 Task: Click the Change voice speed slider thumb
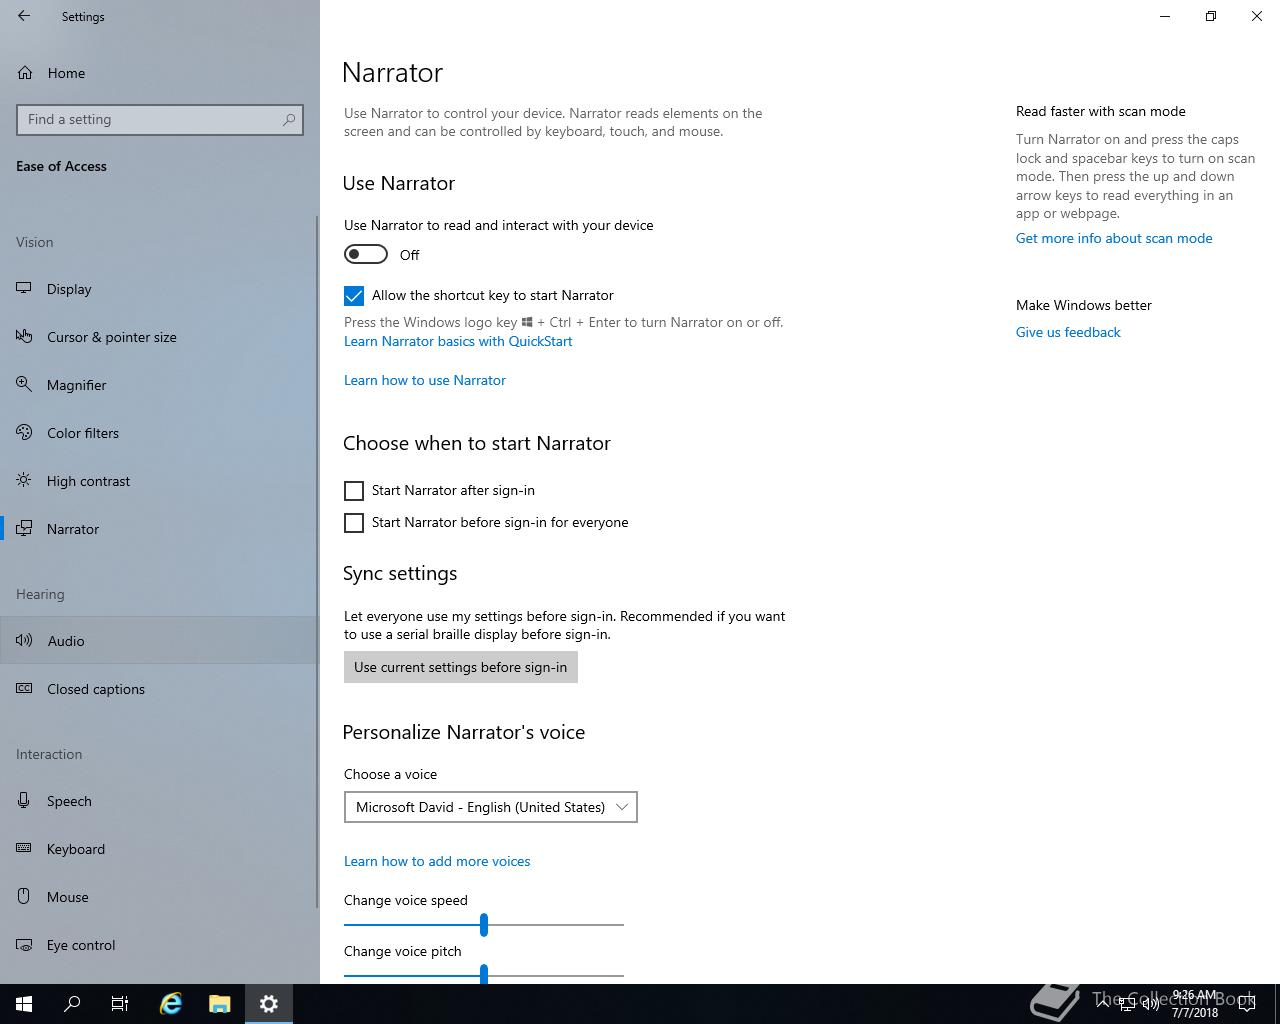[484, 925]
